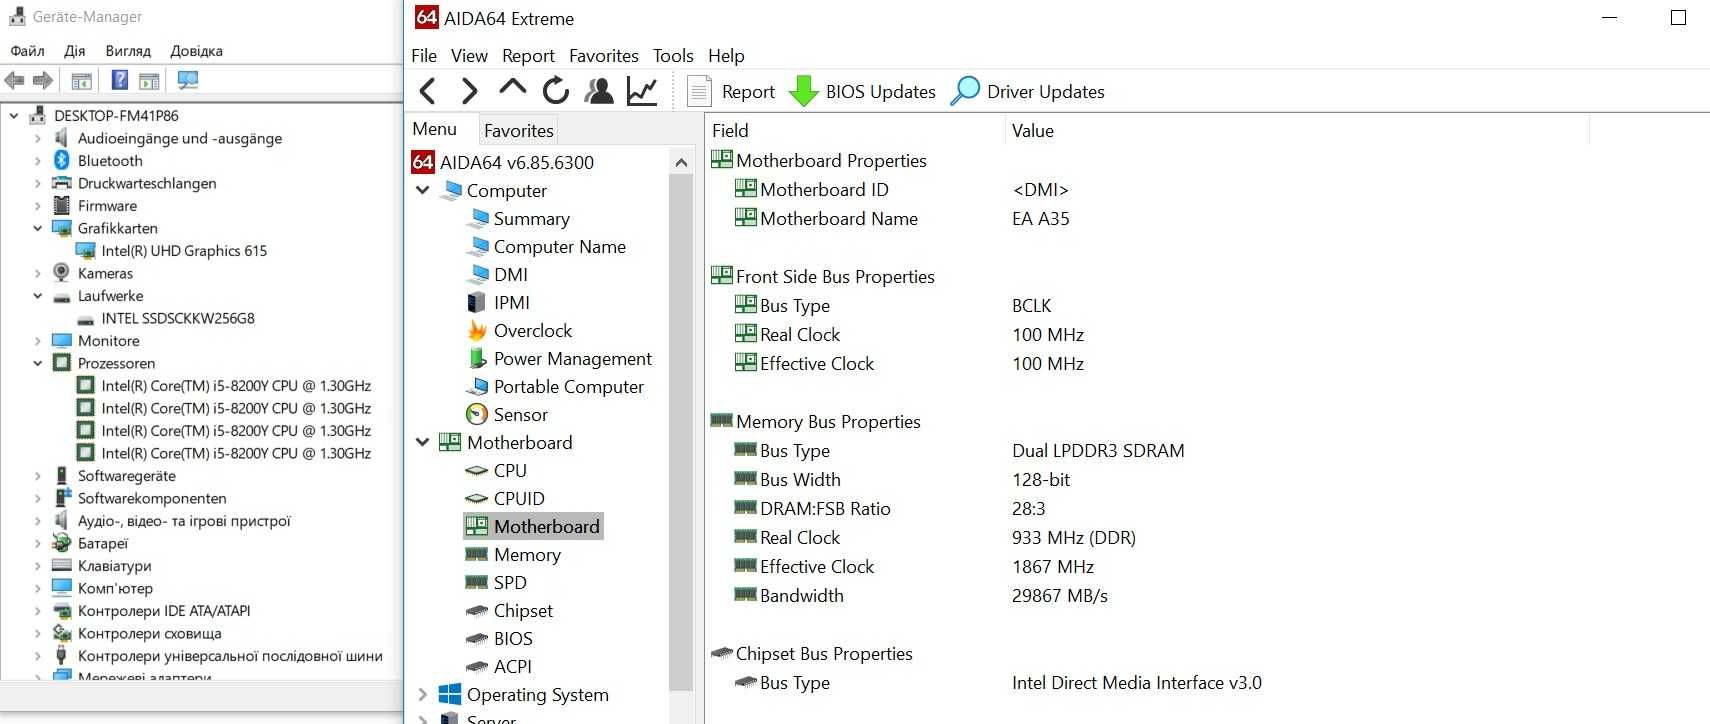The width and height of the screenshot is (1710, 724).
Task: Click the AIDA64 v6.85.6300 root node
Action: pos(503,162)
